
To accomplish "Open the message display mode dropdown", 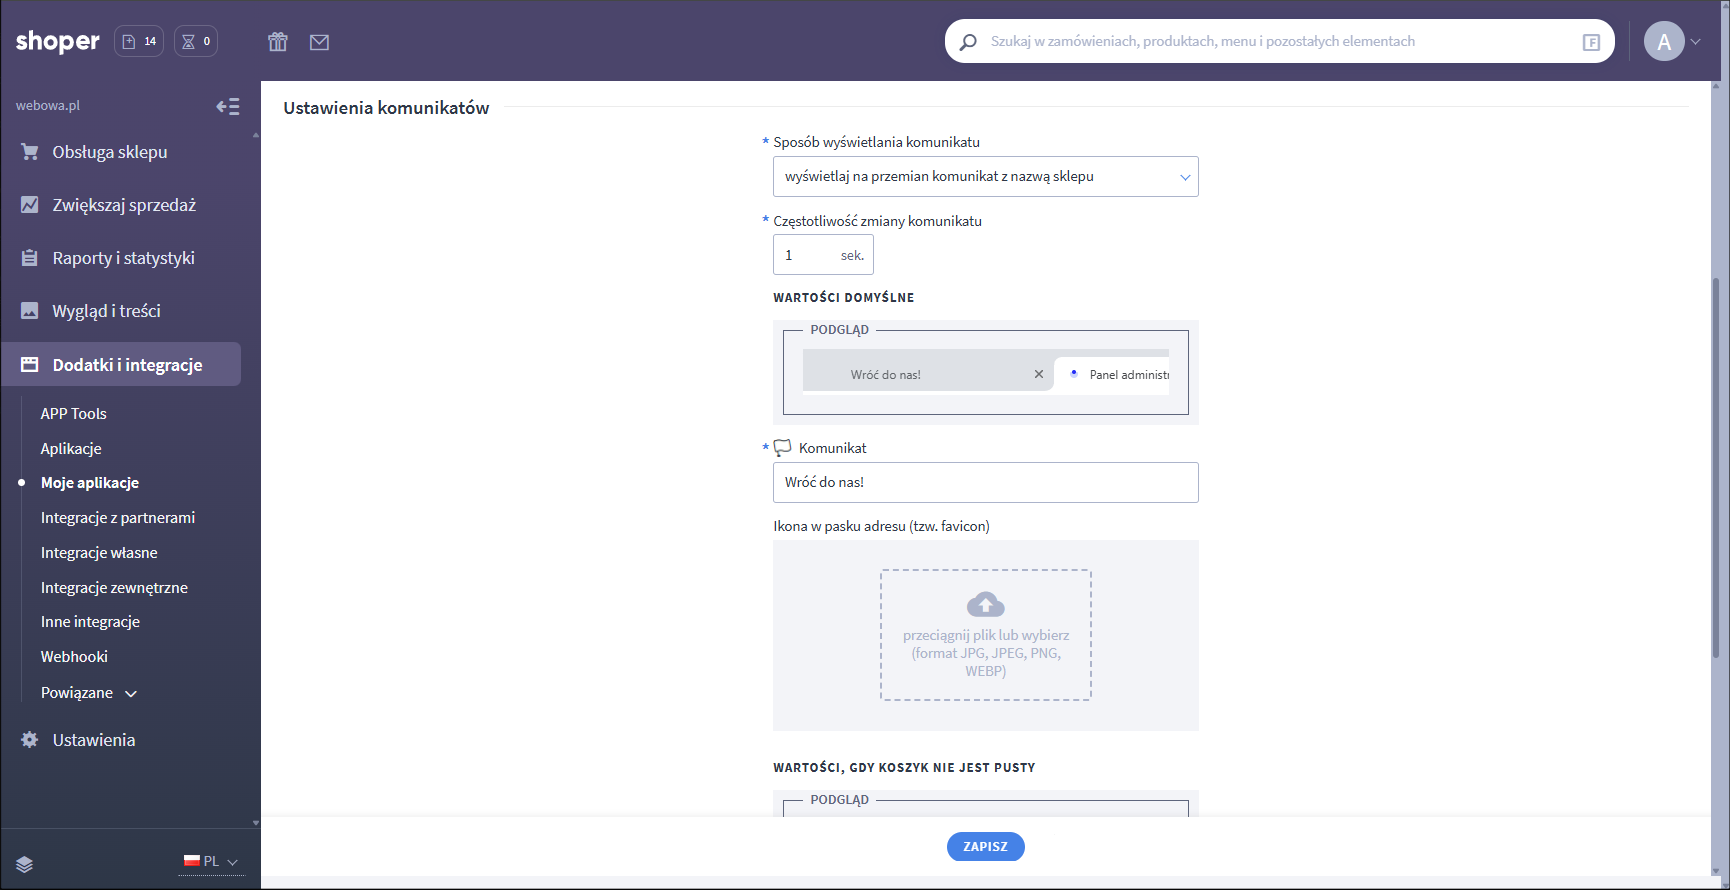I will tap(985, 177).
